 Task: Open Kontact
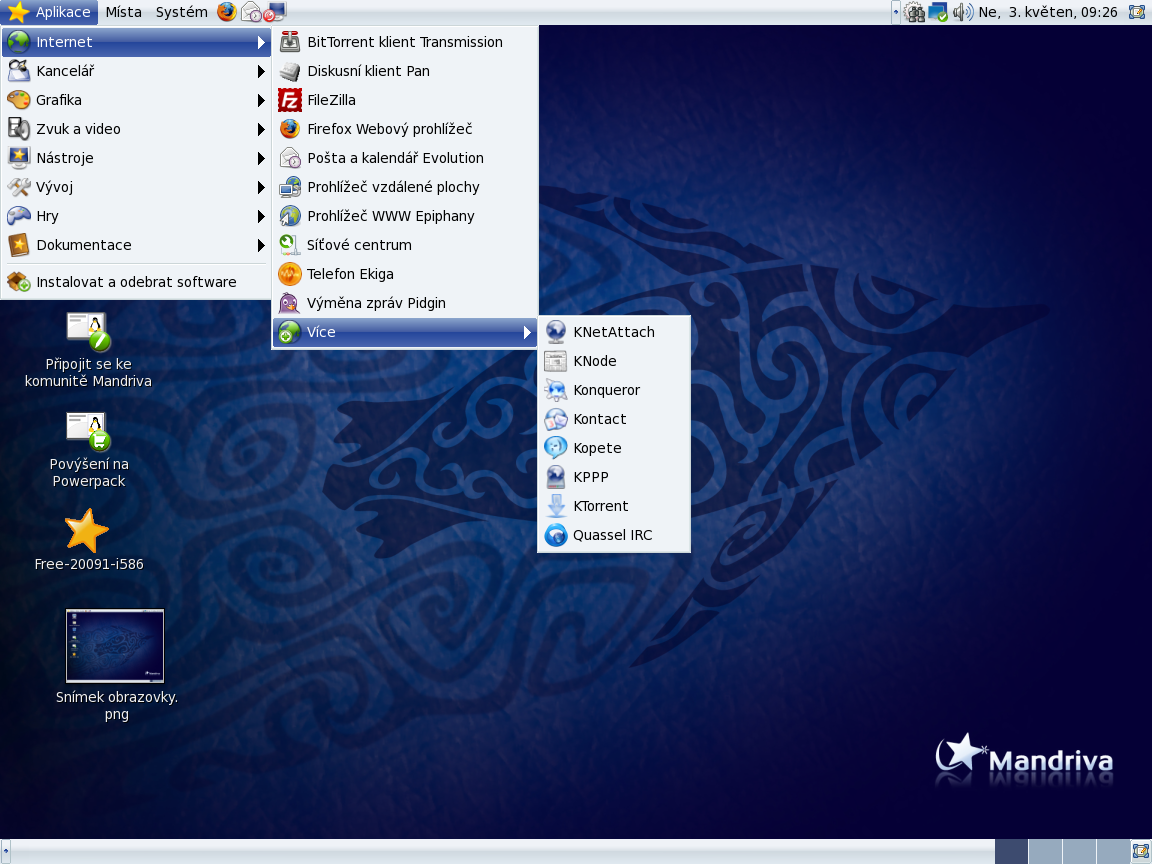point(614,420)
